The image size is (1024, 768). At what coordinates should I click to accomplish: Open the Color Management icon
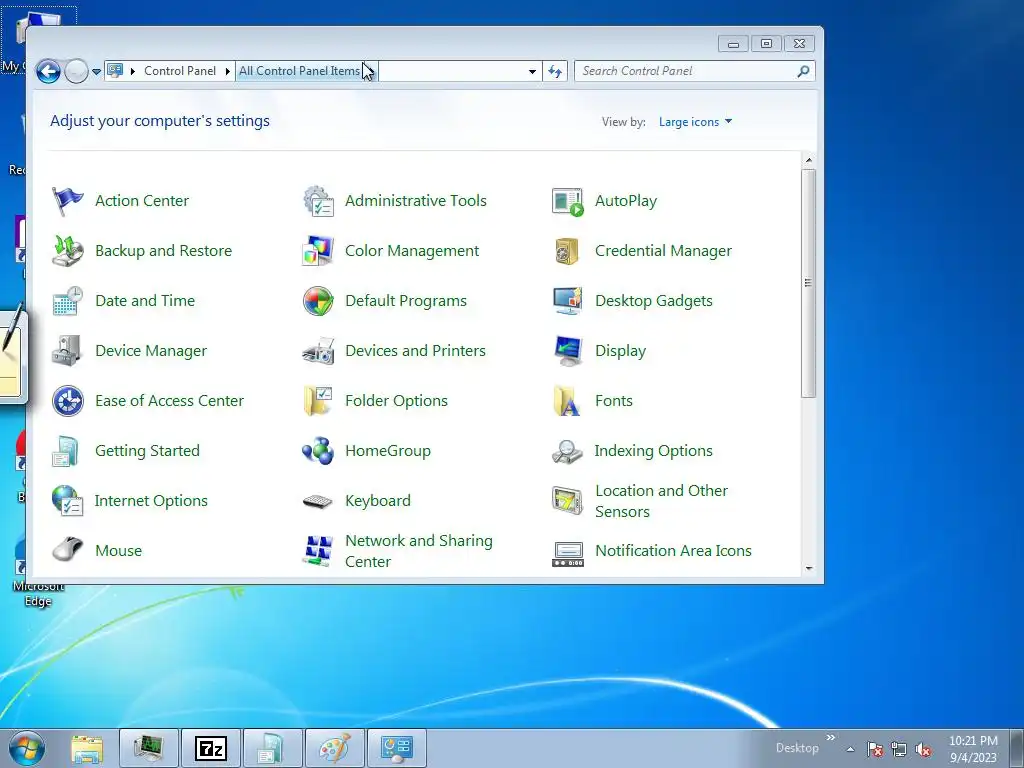pos(318,251)
